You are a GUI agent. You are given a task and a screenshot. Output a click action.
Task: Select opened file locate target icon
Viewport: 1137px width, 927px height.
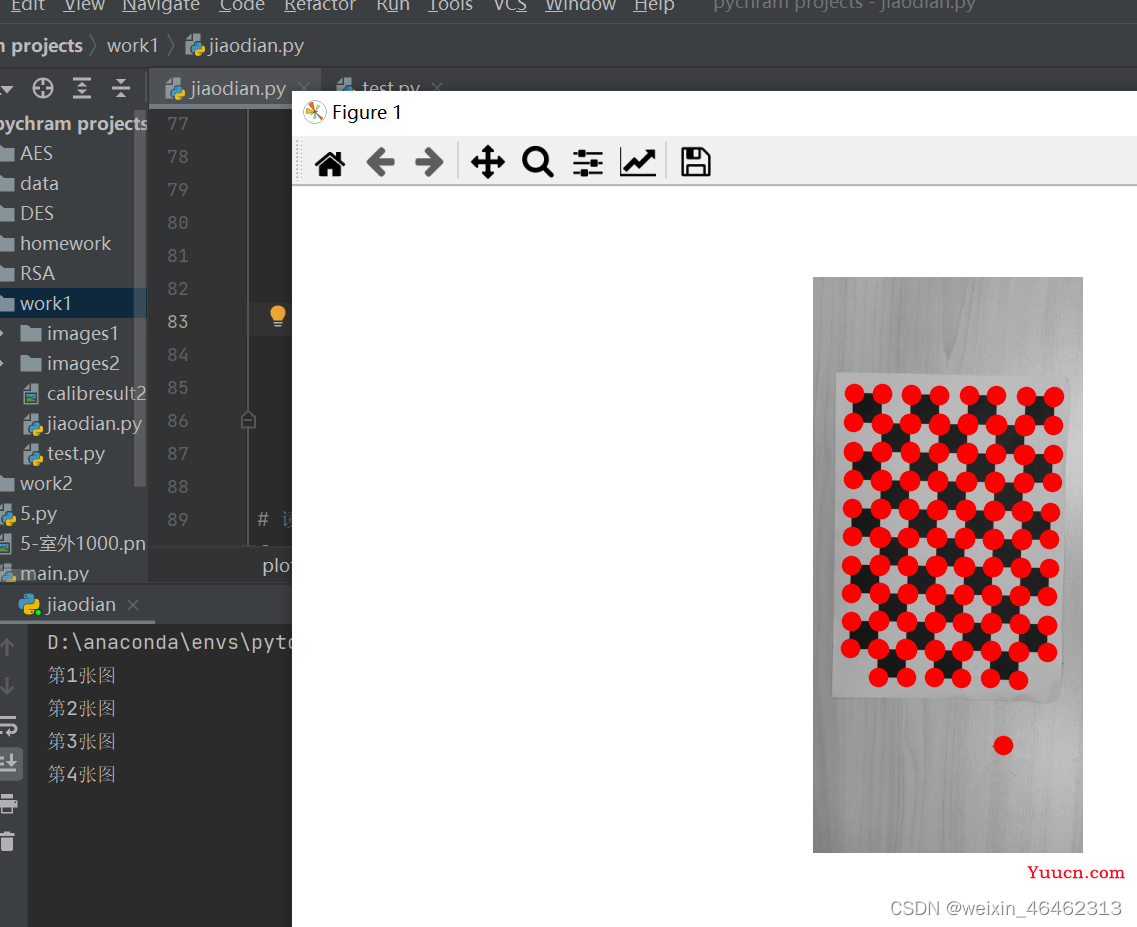click(43, 88)
